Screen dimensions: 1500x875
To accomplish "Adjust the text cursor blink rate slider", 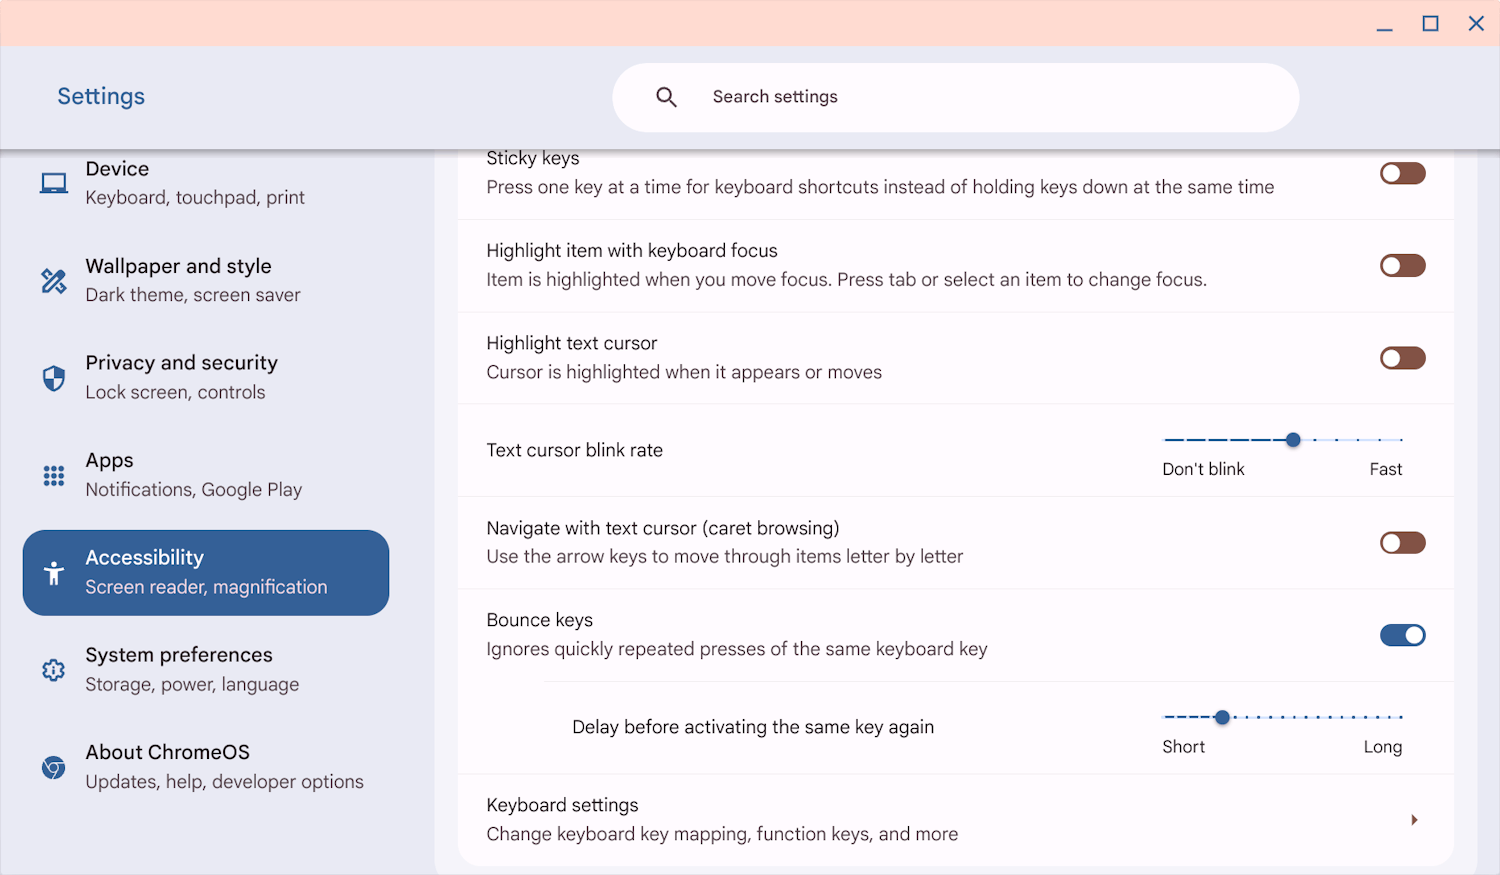I will point(1293,439).
